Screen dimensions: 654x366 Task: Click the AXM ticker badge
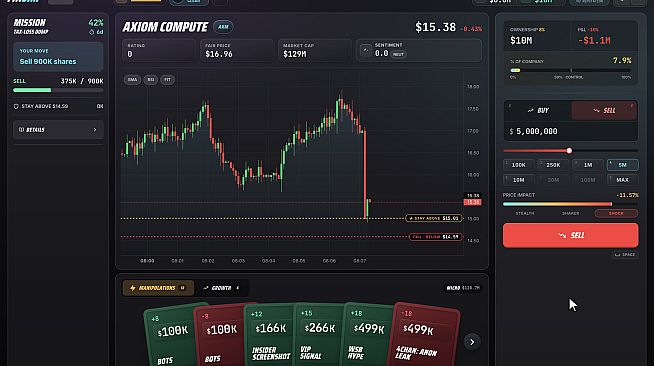tap(223, 27)
